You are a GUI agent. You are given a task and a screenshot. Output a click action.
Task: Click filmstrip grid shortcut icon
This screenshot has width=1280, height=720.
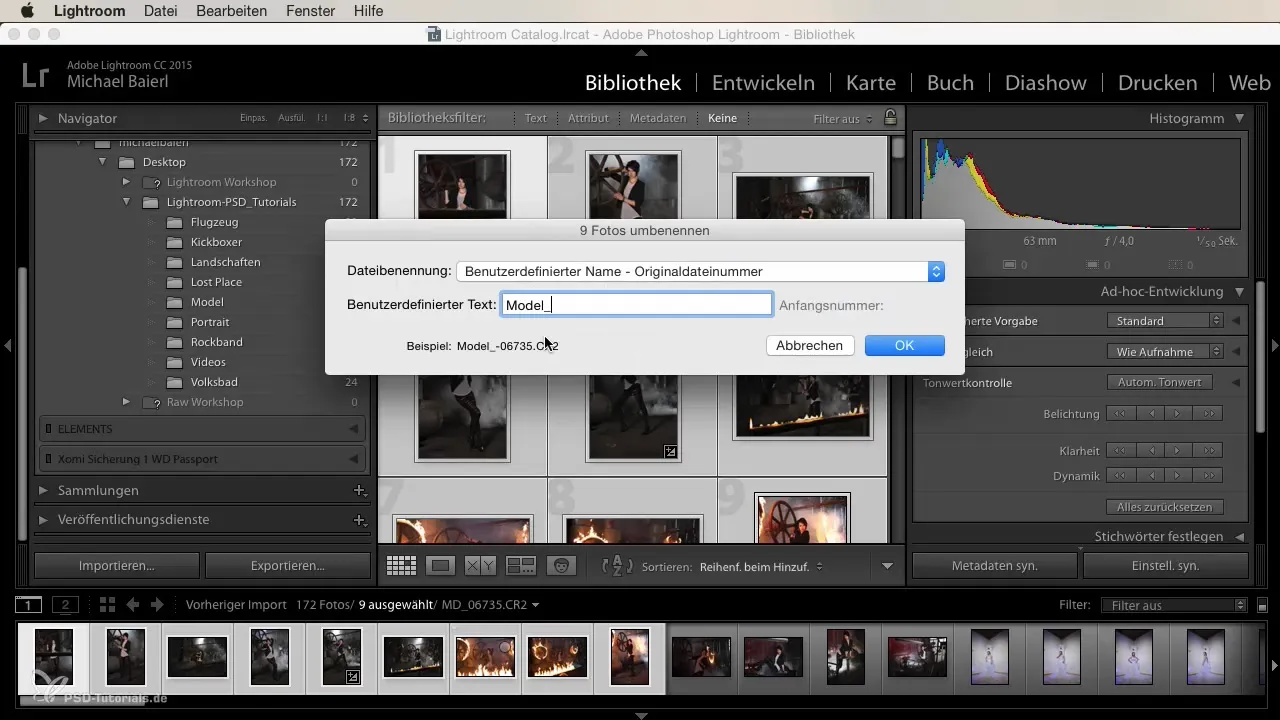pyautogui.click(x=107, y=605)
